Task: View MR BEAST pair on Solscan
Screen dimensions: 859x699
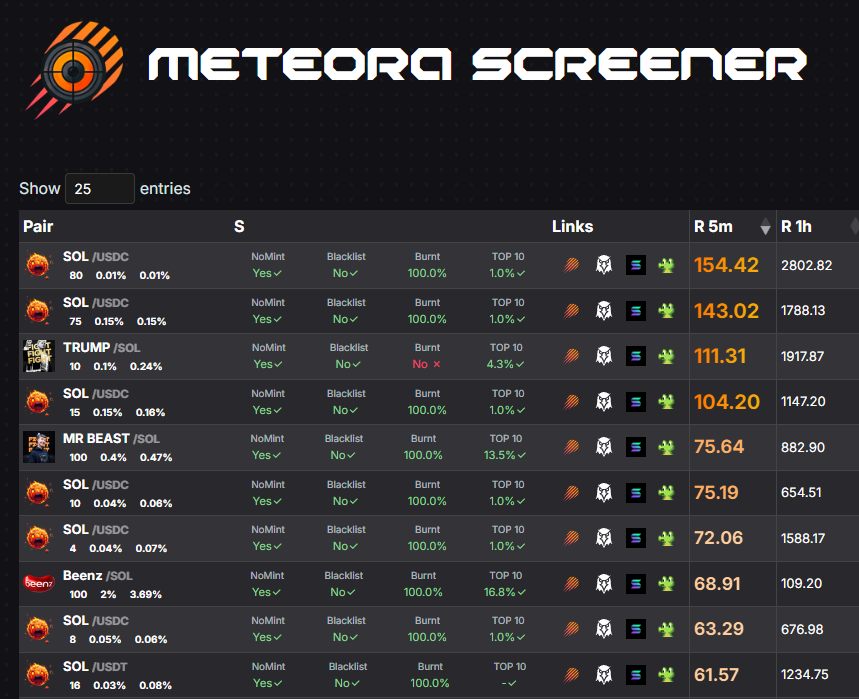Action: pyautogui.click(x=636, y=447)
